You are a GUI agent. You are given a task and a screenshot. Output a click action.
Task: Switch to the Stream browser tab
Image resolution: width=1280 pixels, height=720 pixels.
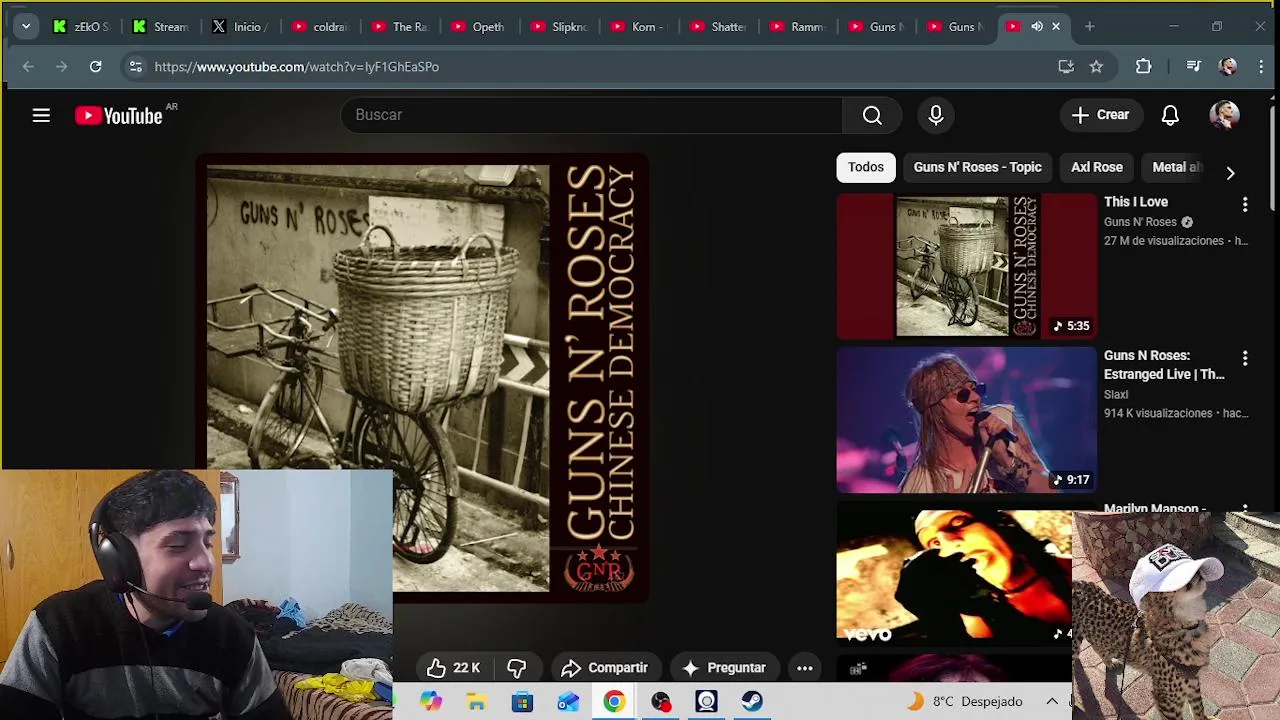pos(161,27)
